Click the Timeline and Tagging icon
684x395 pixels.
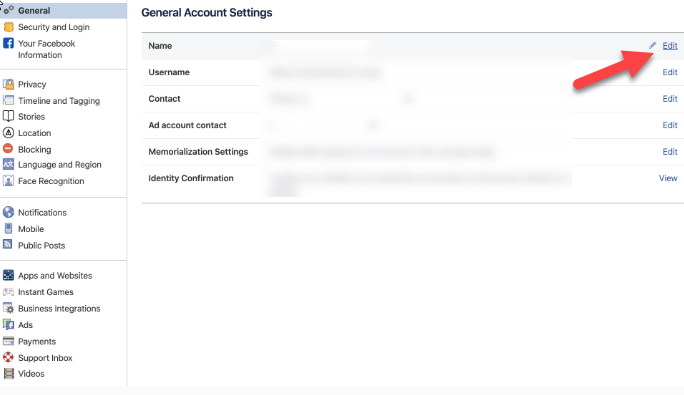point(8,100)
